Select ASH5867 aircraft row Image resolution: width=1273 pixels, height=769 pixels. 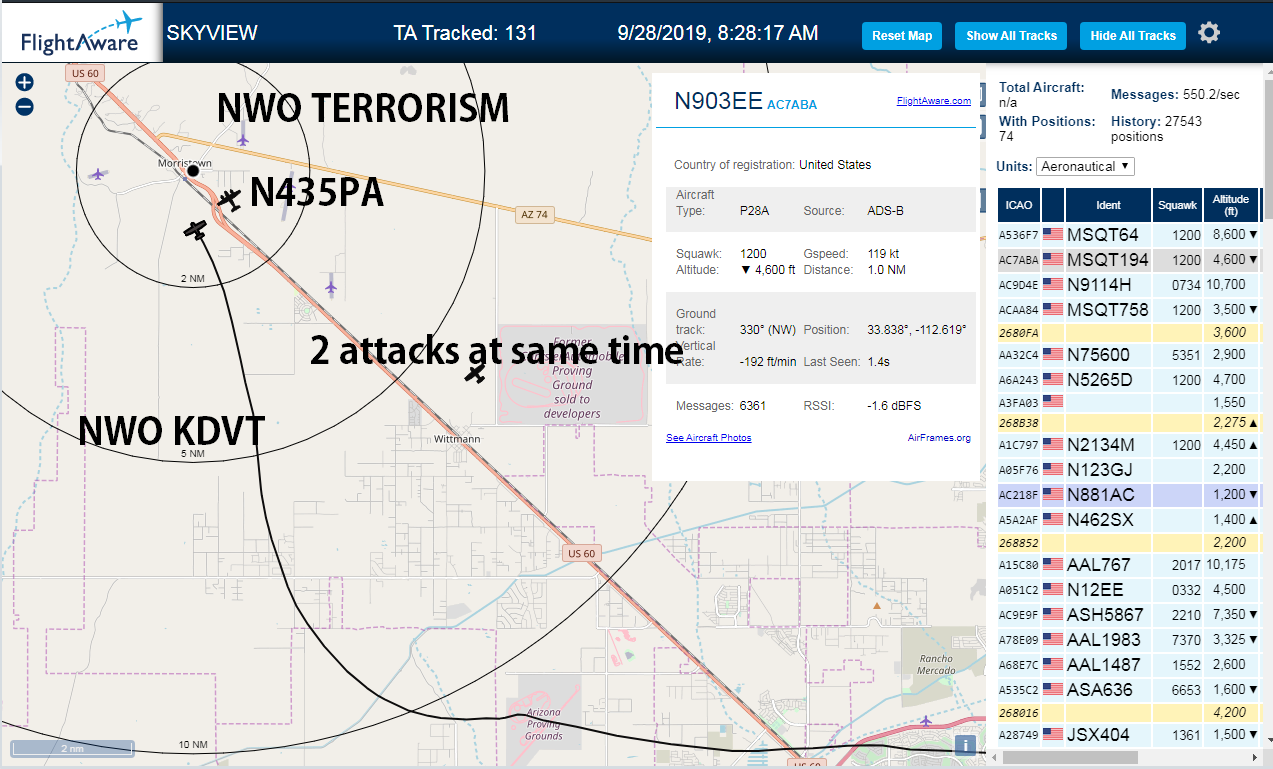(1129, 615)
